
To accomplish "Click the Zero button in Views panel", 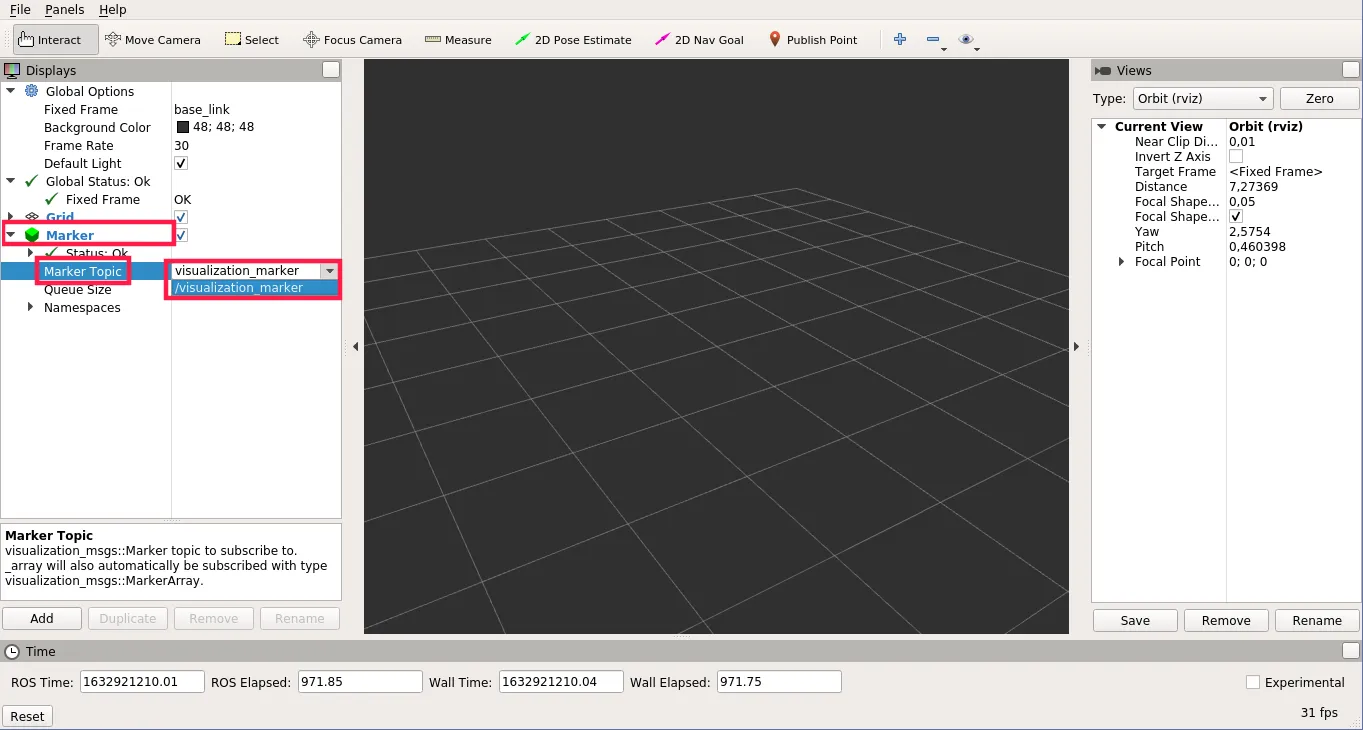I will [x=1319, y=98].
